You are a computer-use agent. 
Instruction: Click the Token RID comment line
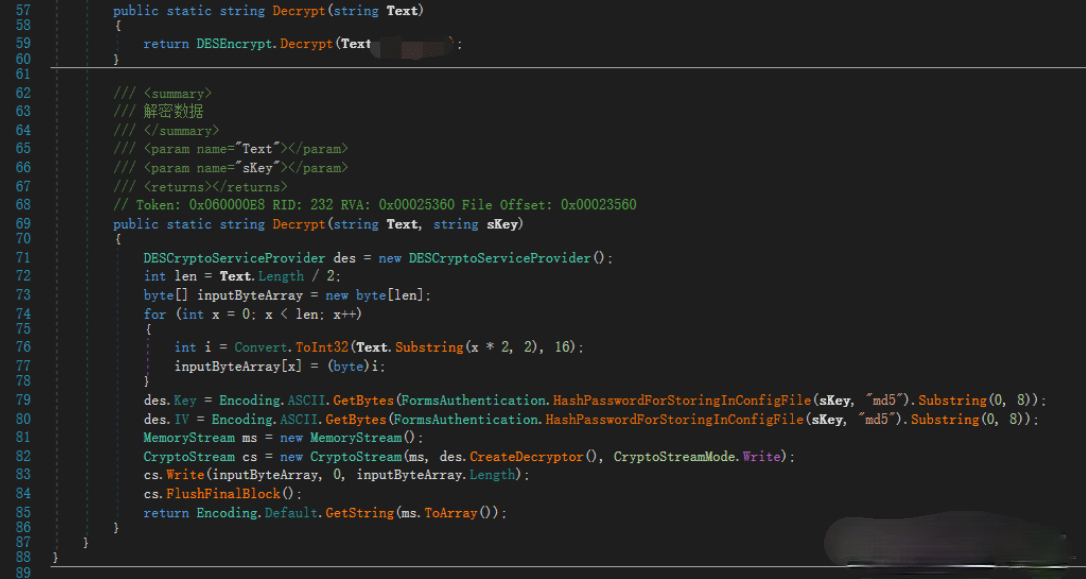tap(374, 205)
